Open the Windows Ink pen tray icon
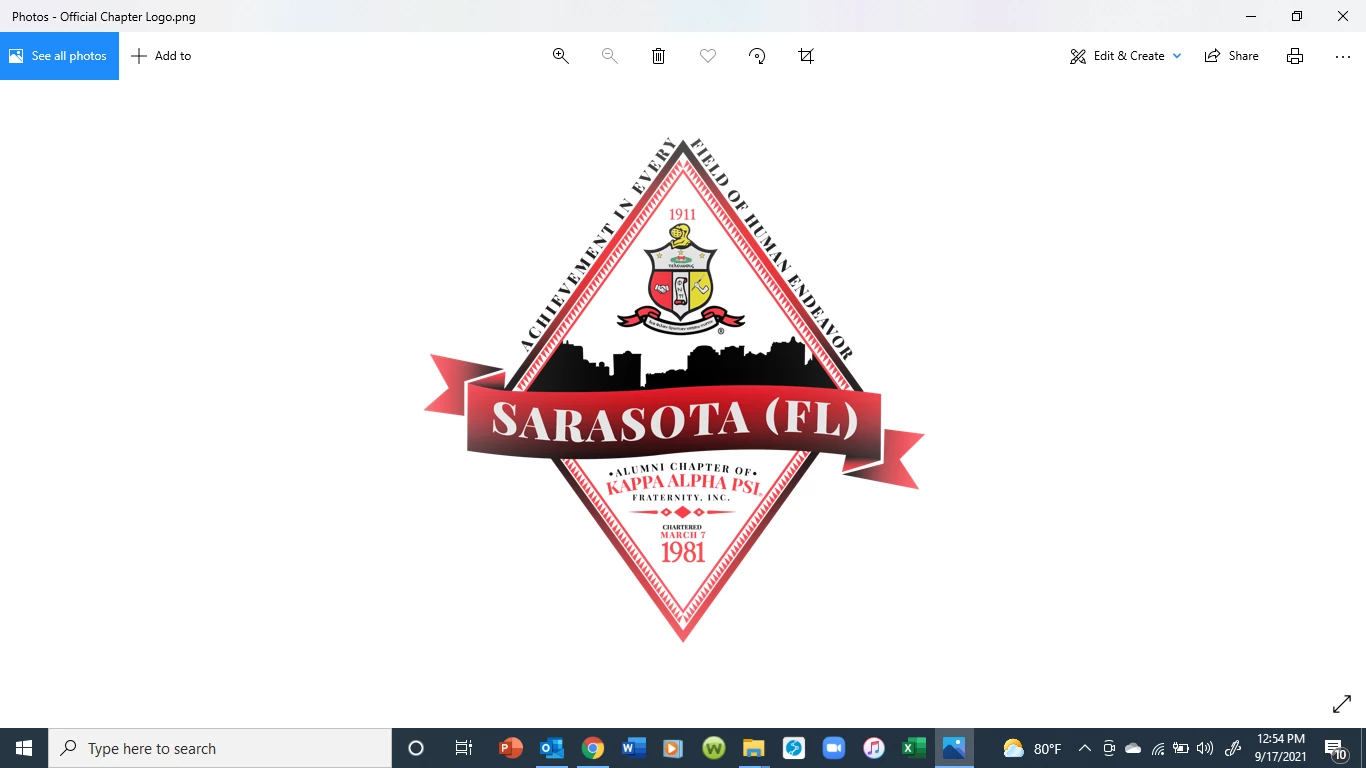The width and height of the screenshot is (1366, 768). click(x=1233, y=748)
